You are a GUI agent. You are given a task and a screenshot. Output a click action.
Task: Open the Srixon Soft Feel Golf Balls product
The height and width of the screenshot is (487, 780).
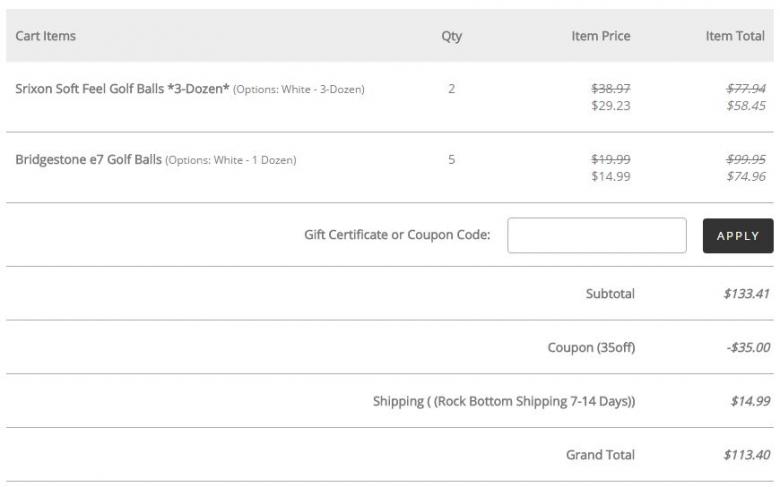(122, 89)
